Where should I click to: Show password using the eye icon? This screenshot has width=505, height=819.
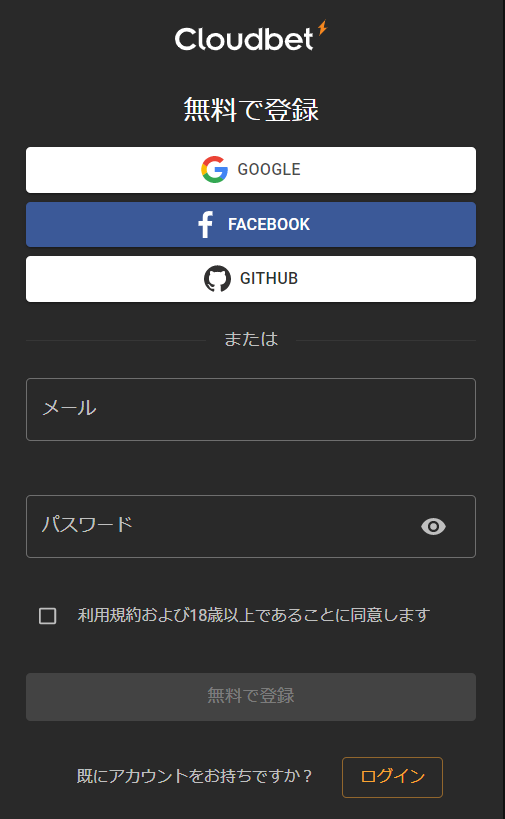[433, 526]
